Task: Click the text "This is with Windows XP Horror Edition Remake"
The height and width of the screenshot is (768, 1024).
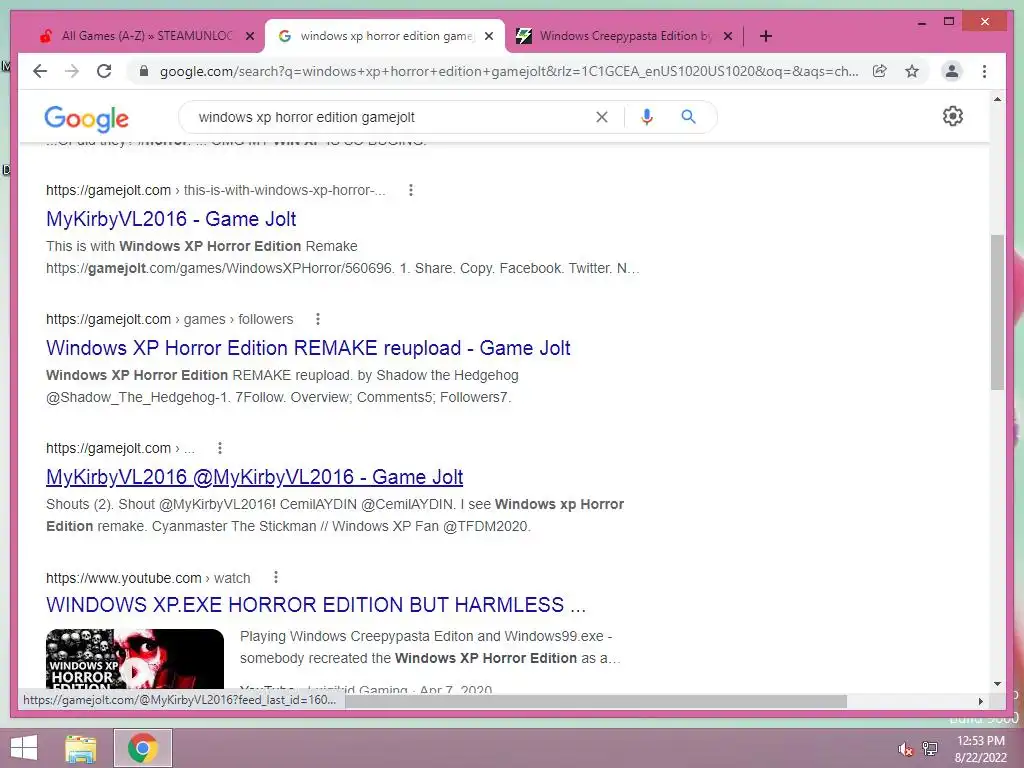Action: tap(202, 246)
